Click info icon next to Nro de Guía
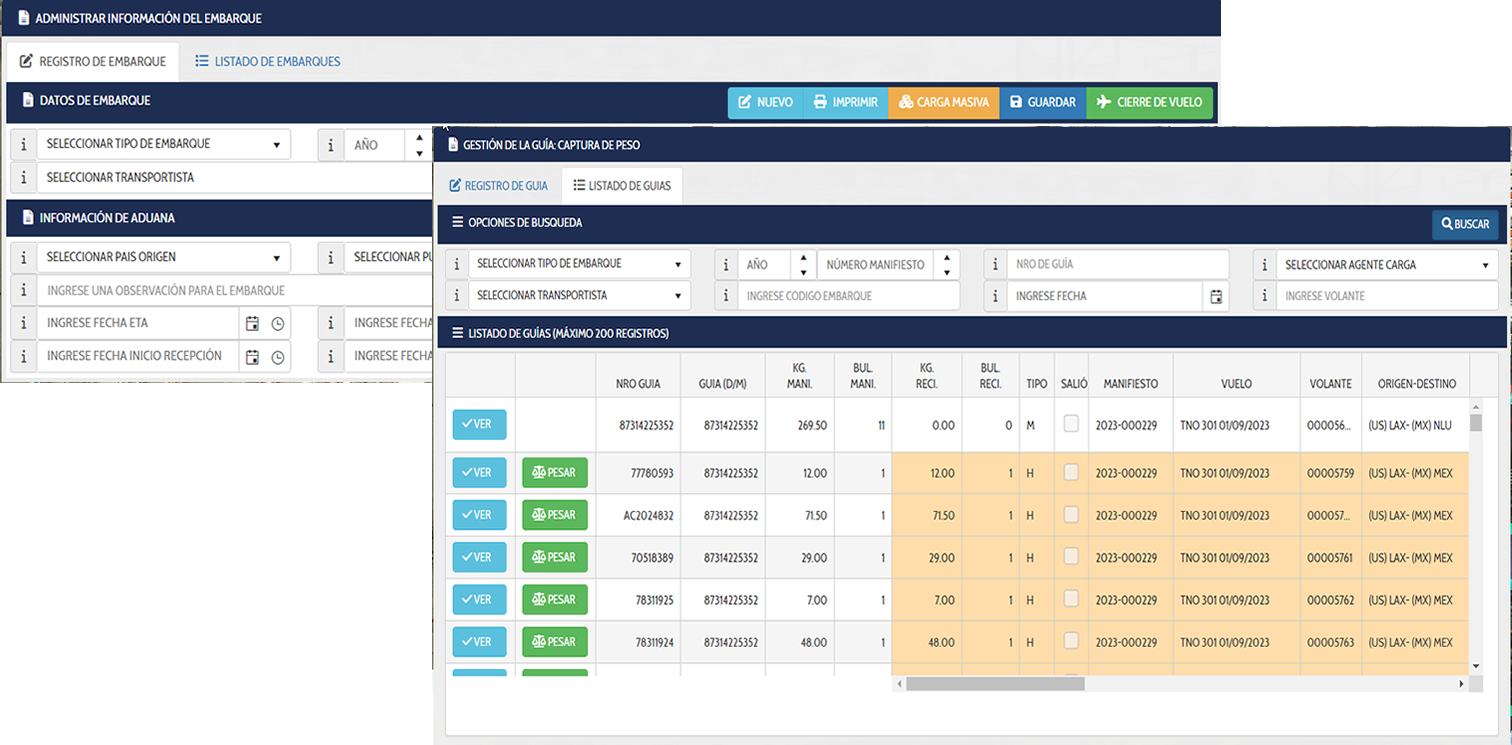1512x745 pixels. point(996,265)
